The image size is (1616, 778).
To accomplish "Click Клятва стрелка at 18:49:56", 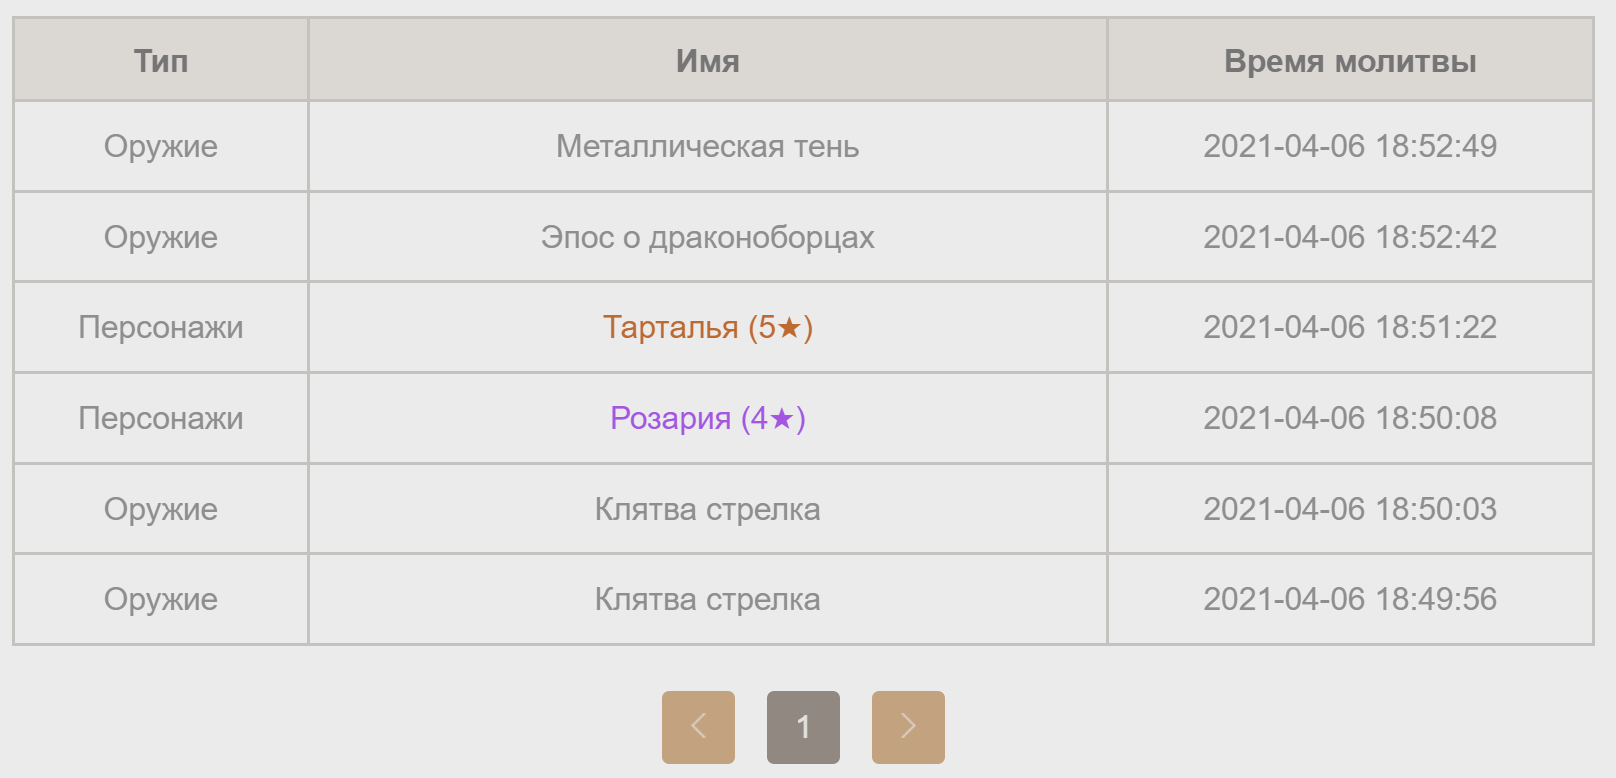I will [x=707, y=599].
